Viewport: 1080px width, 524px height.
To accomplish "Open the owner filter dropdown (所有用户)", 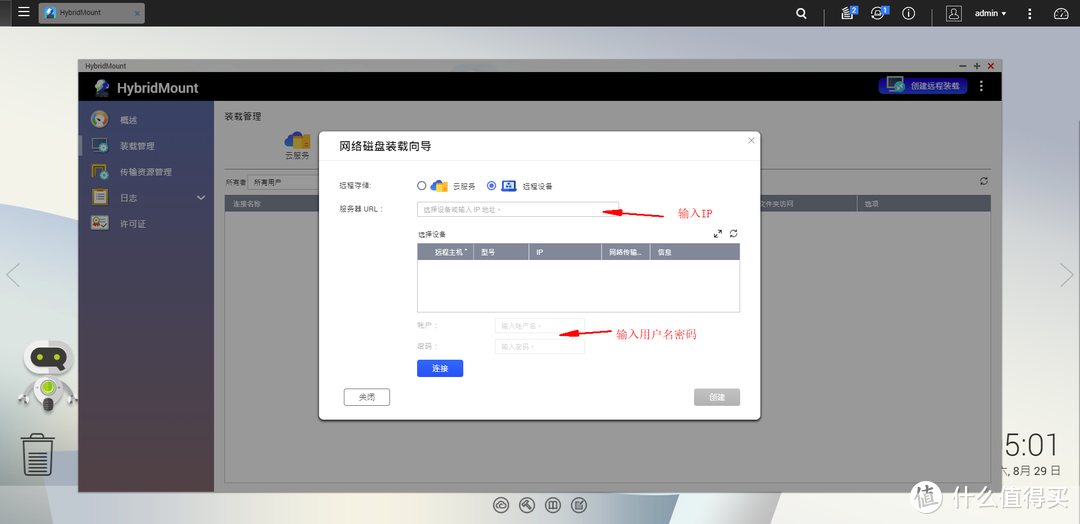I will point(282,182).
